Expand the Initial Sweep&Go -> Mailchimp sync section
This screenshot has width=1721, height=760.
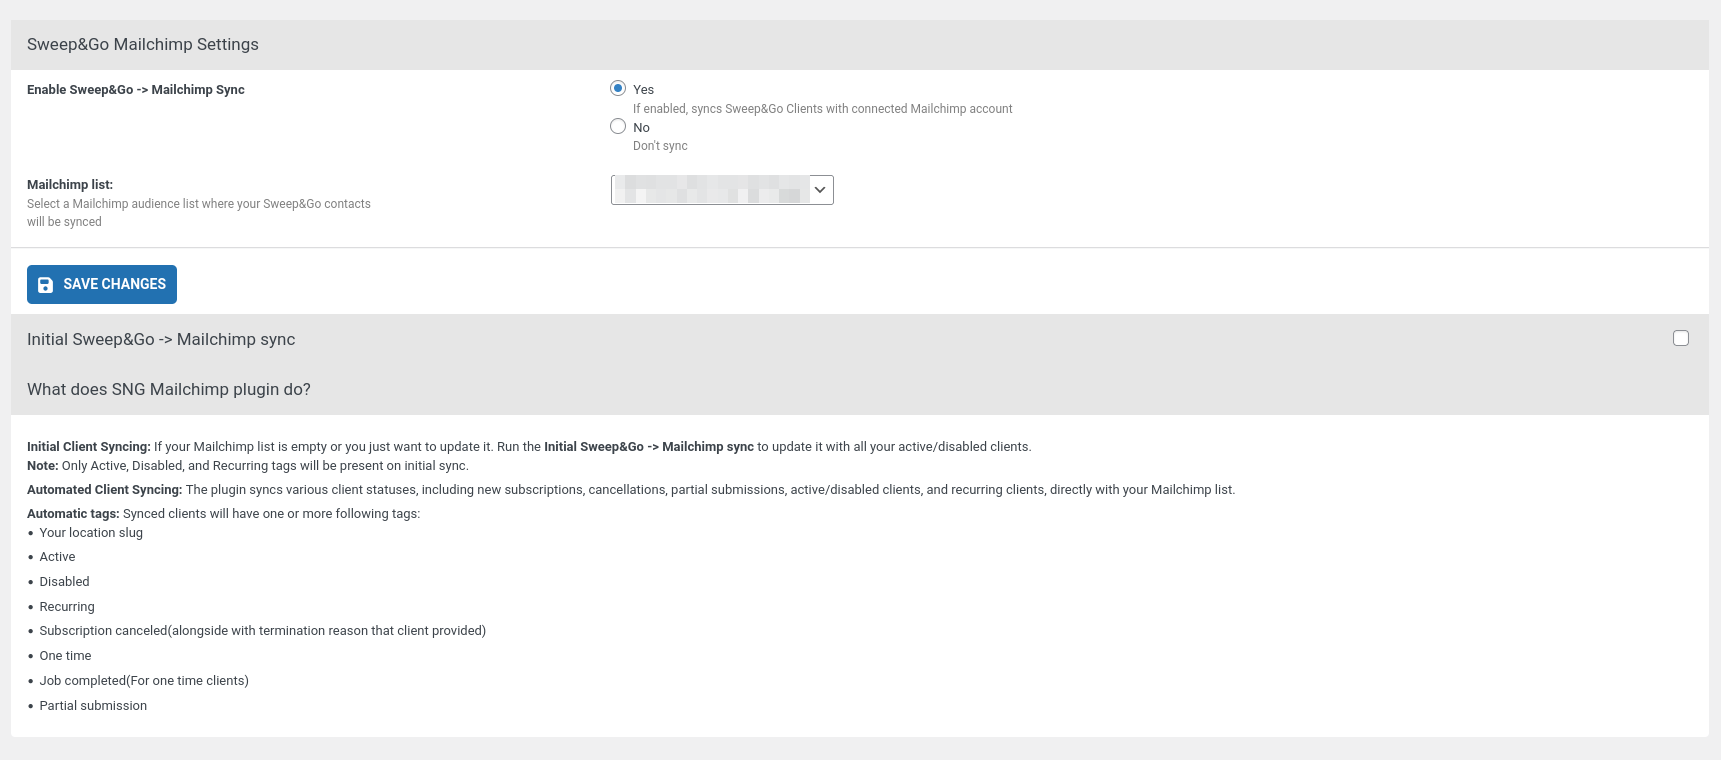click(x=161, y=340)
